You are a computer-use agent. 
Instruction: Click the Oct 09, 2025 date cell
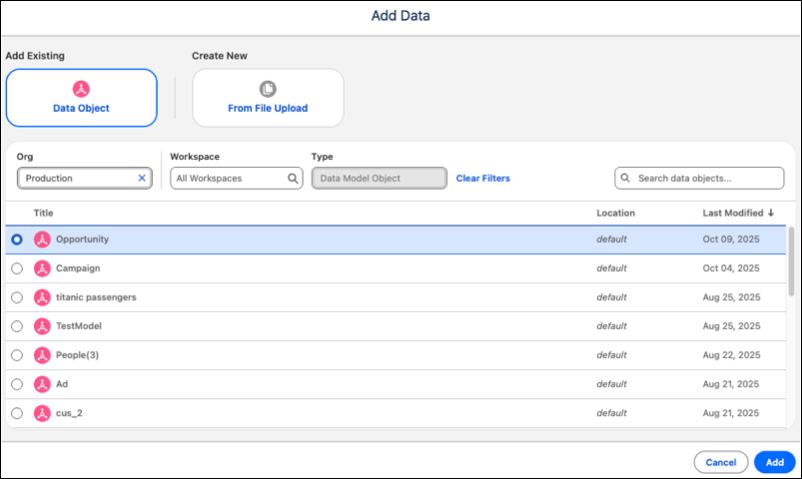[x=731, y=239]
